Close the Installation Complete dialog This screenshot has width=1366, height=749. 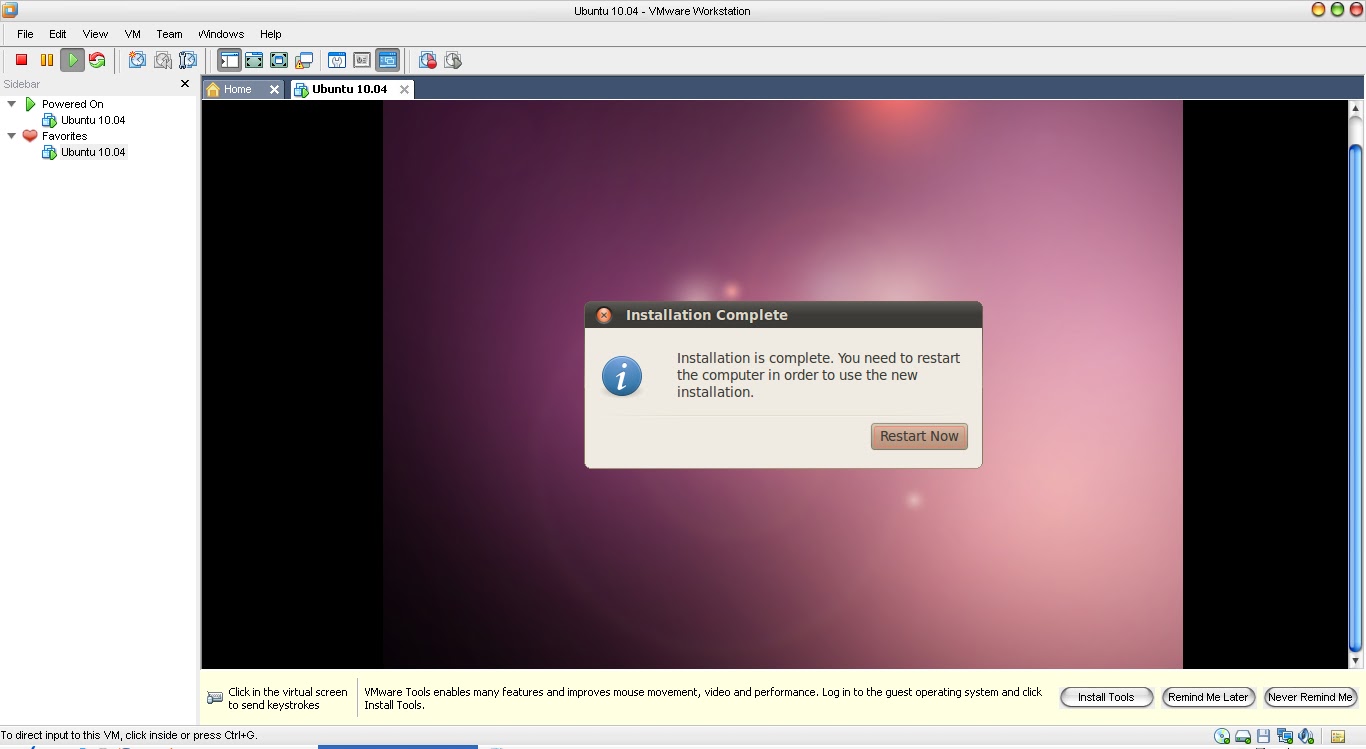click(x=604, y=315)
